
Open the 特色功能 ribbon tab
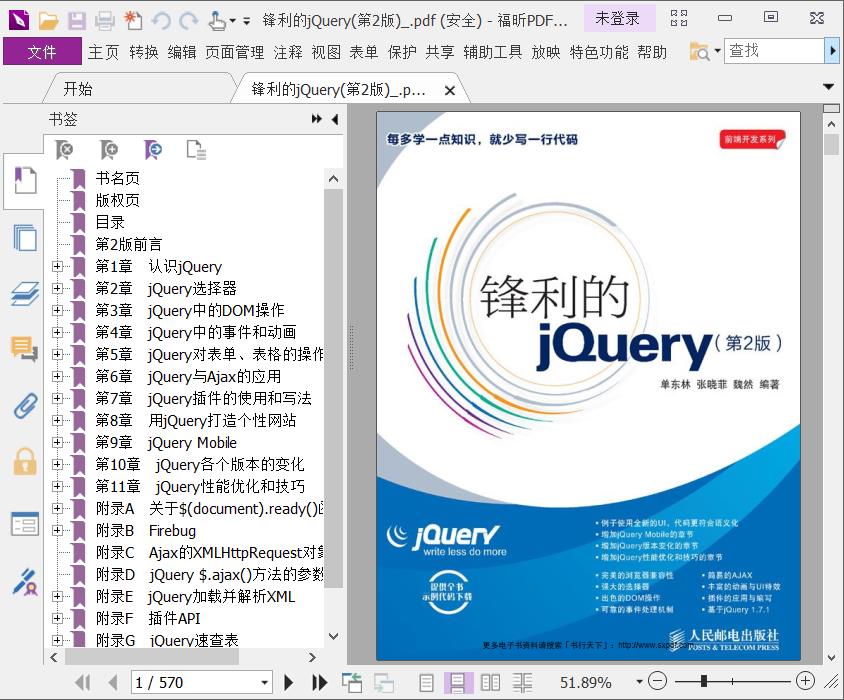coord(599,52)
